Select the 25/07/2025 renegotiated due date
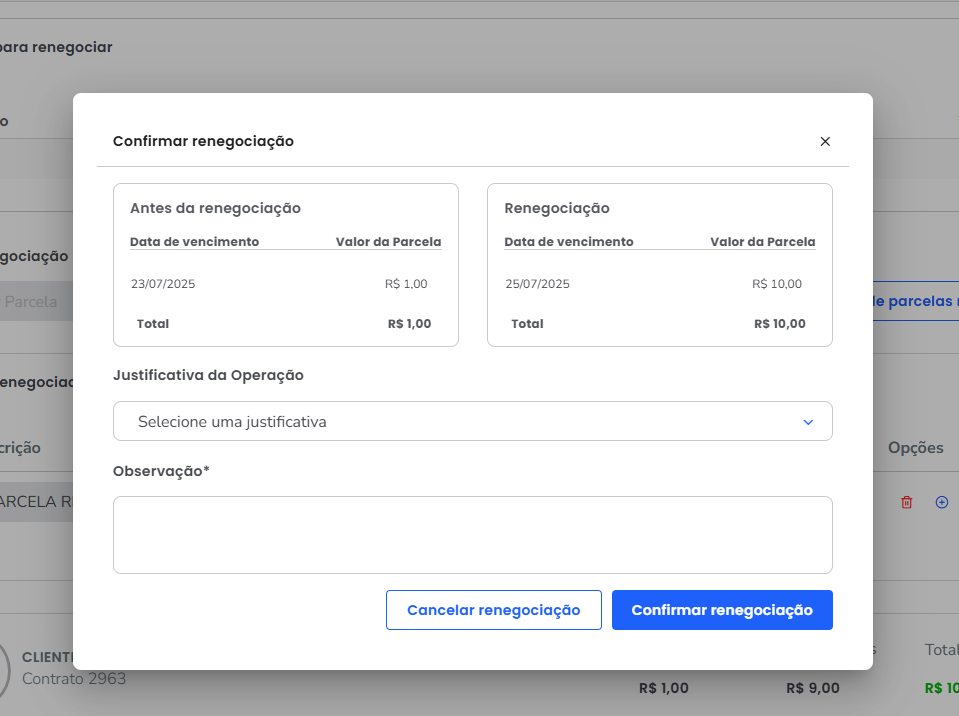 pos(538,284)
